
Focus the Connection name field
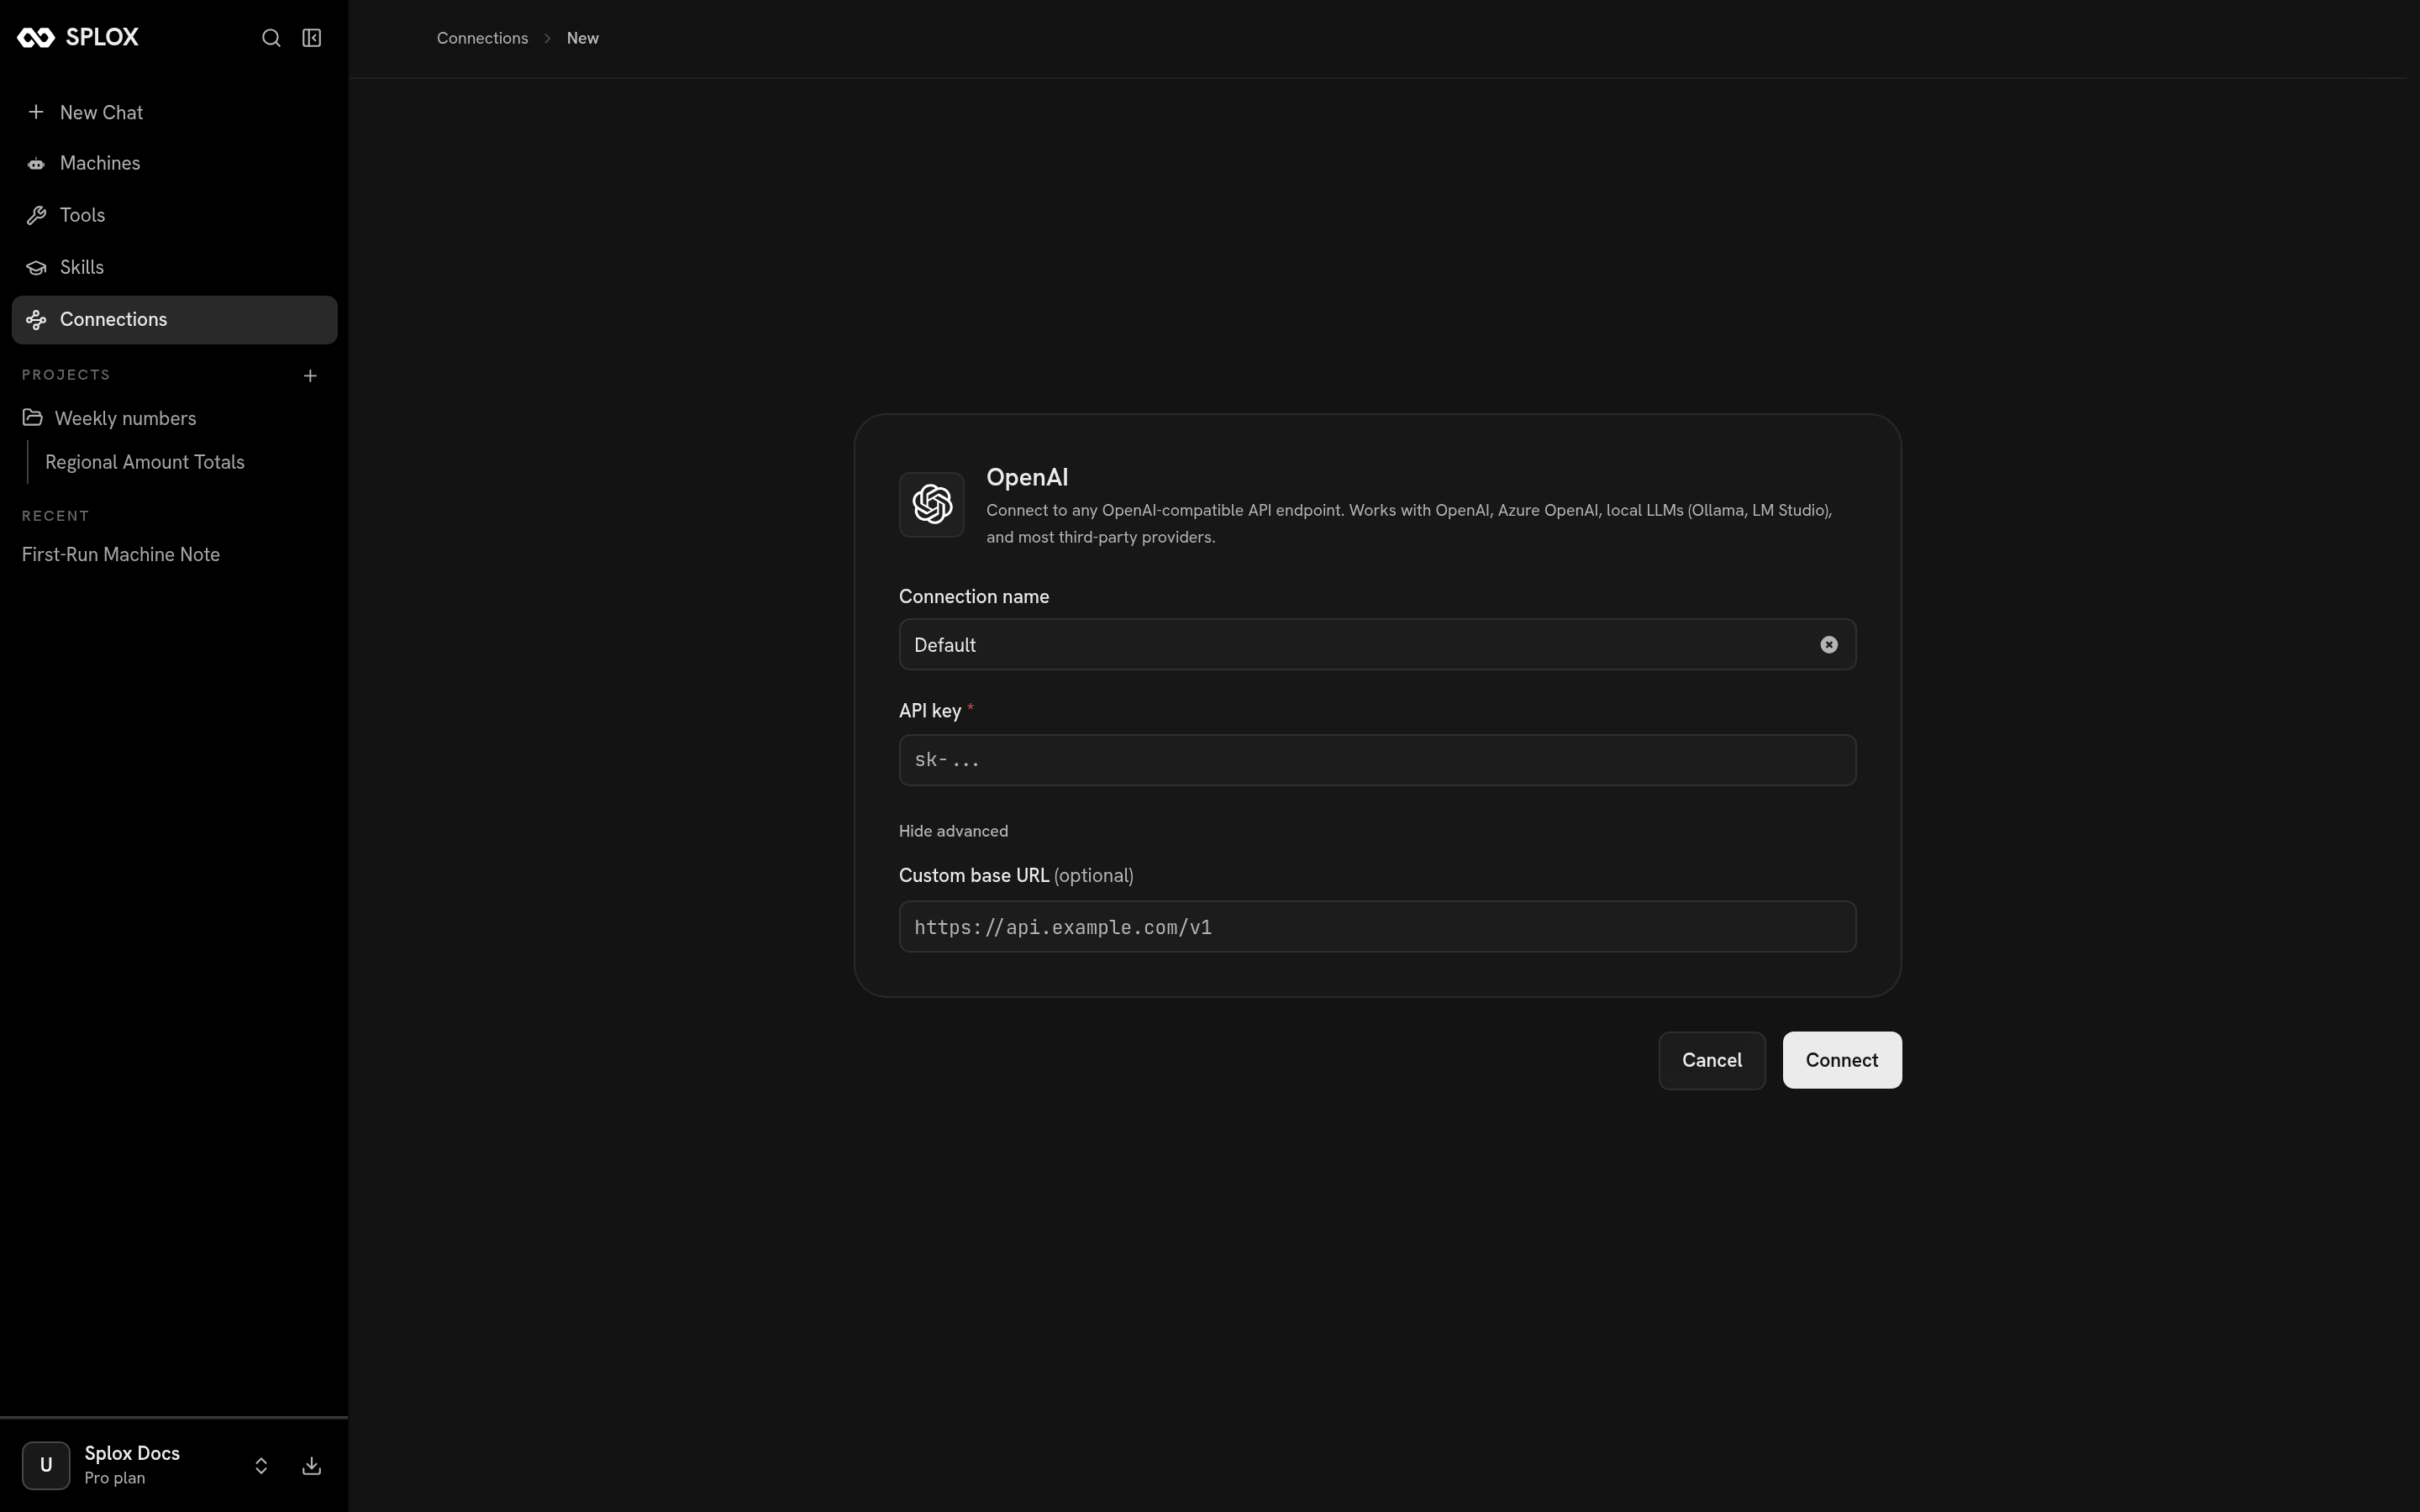[x=1378, y=645]
